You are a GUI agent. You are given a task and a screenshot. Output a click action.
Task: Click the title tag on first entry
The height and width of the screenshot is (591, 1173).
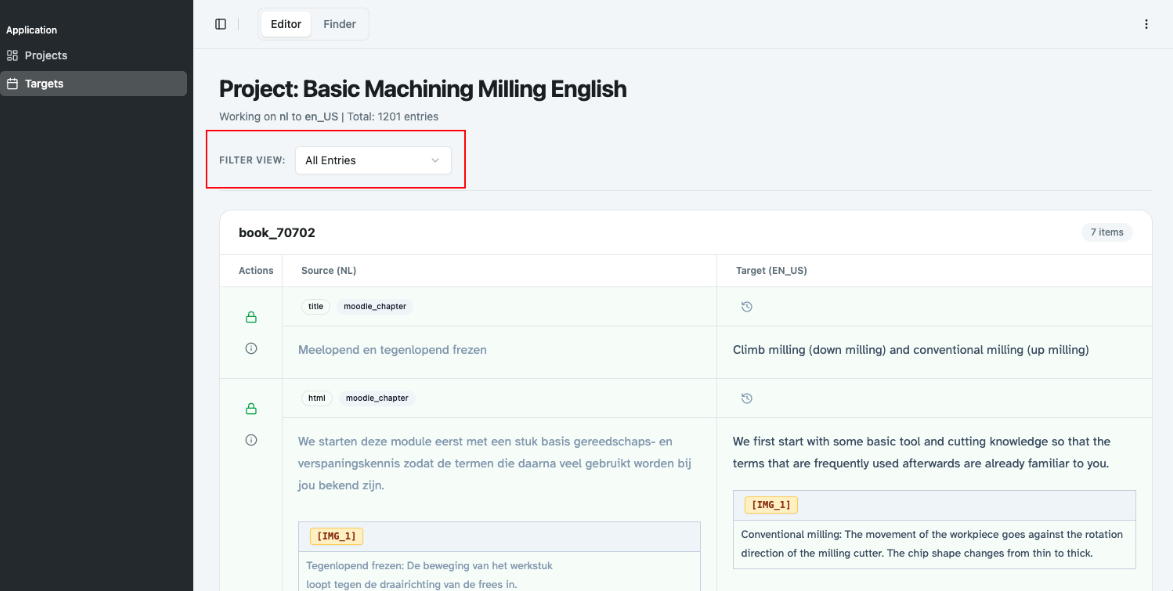click(x=316, y=307)
